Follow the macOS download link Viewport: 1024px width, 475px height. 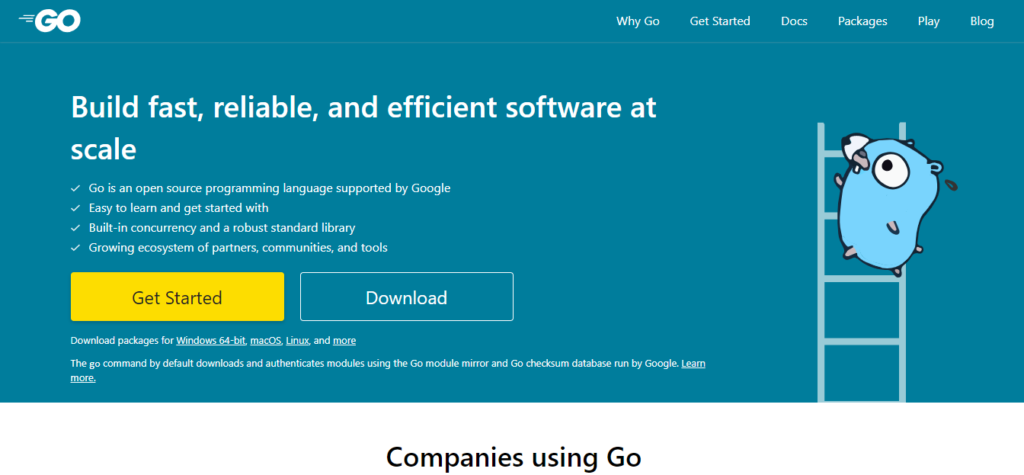click(264, 340)
